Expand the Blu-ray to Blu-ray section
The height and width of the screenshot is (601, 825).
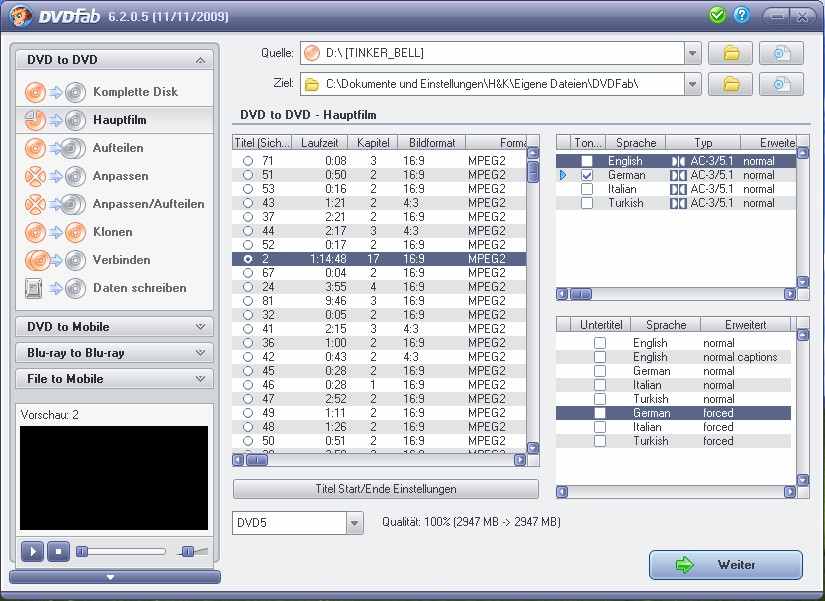(x=114, y=353)
